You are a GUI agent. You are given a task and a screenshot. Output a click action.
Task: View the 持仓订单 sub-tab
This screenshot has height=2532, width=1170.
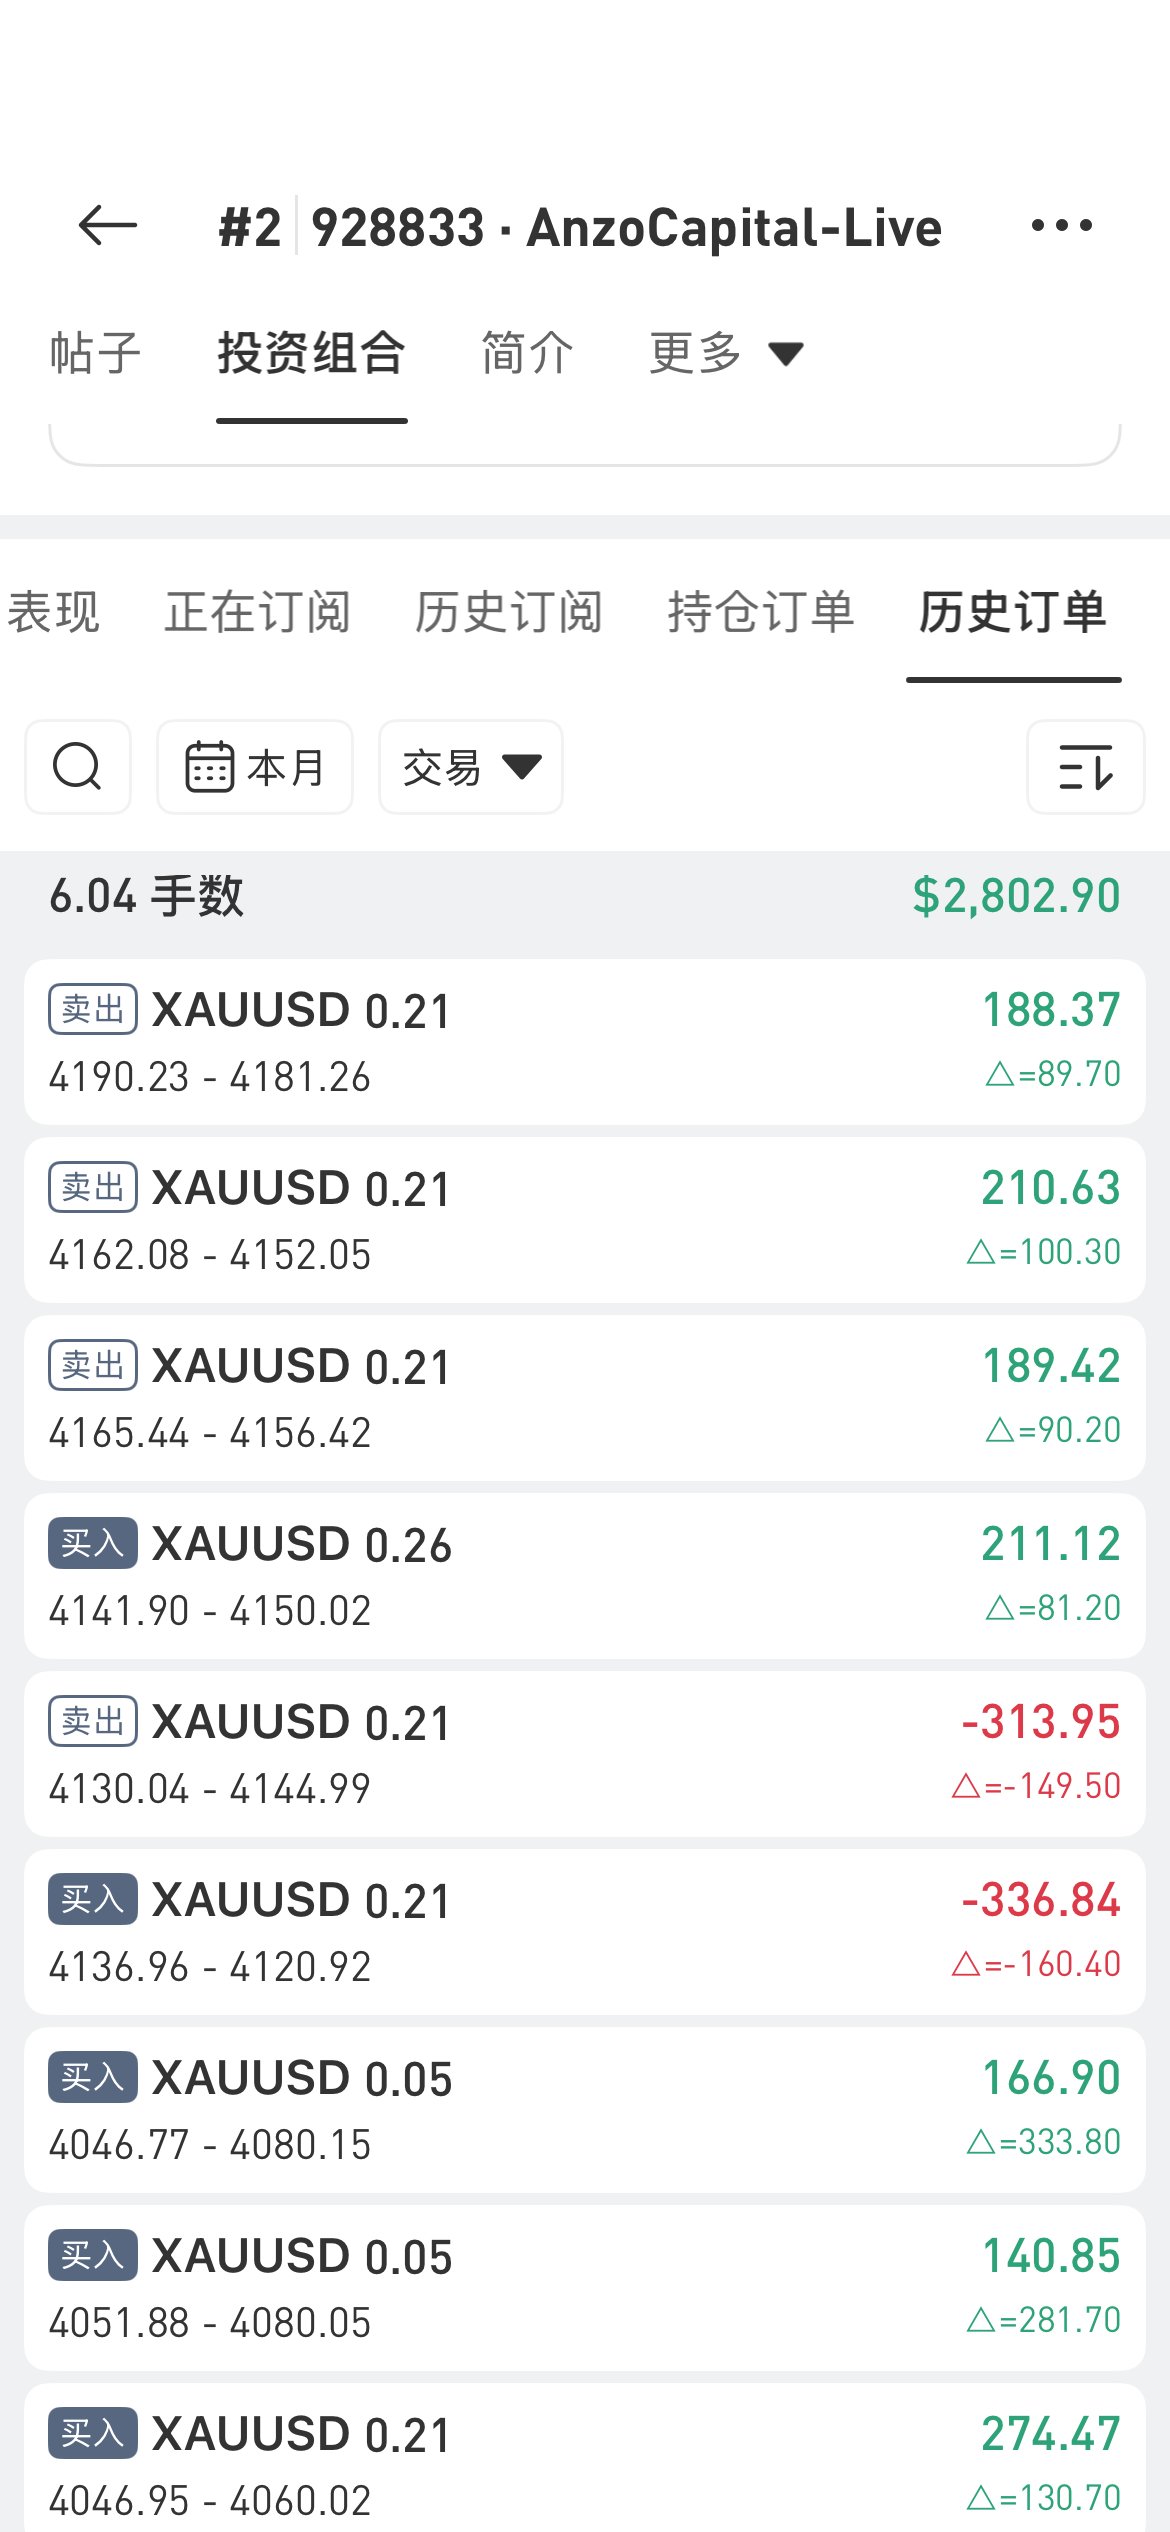pos(761,611)
